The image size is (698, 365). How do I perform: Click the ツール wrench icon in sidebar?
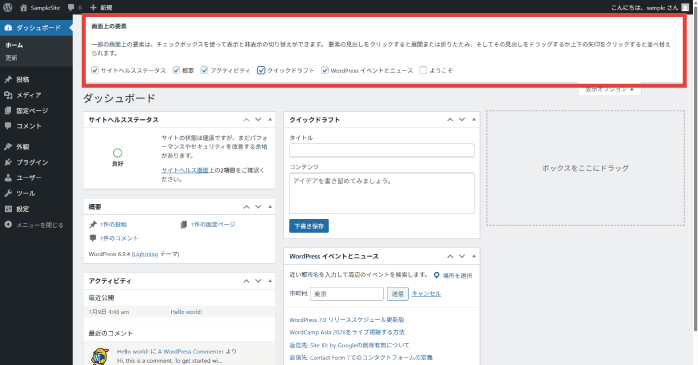tap(8, 193)
